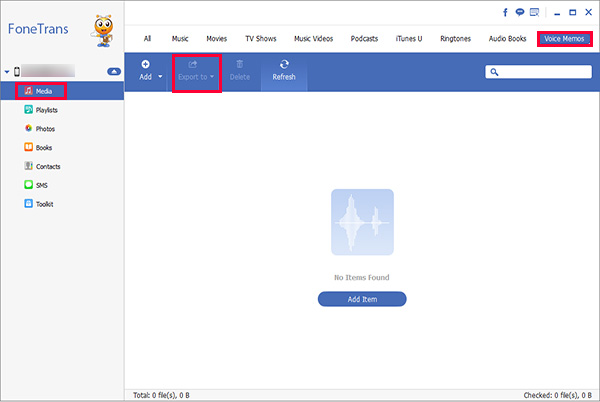The height and width of the screenshot is (402, 600).
Task: Expand the Add dropdown arrow
Action: click(160, 76)
